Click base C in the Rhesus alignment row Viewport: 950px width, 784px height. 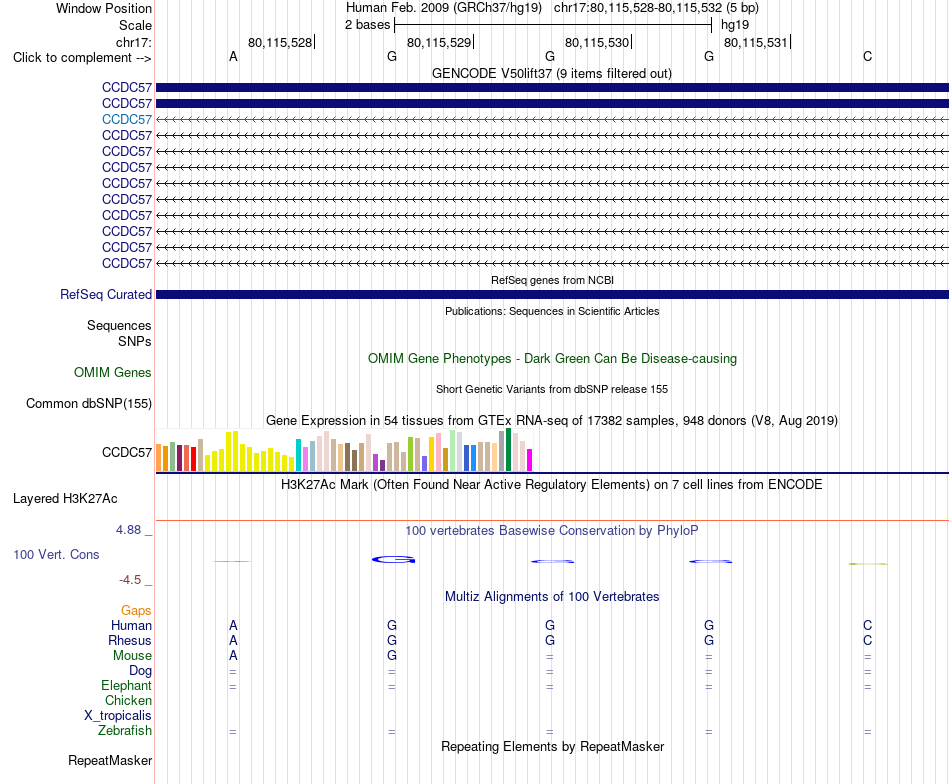coord(868,640)
